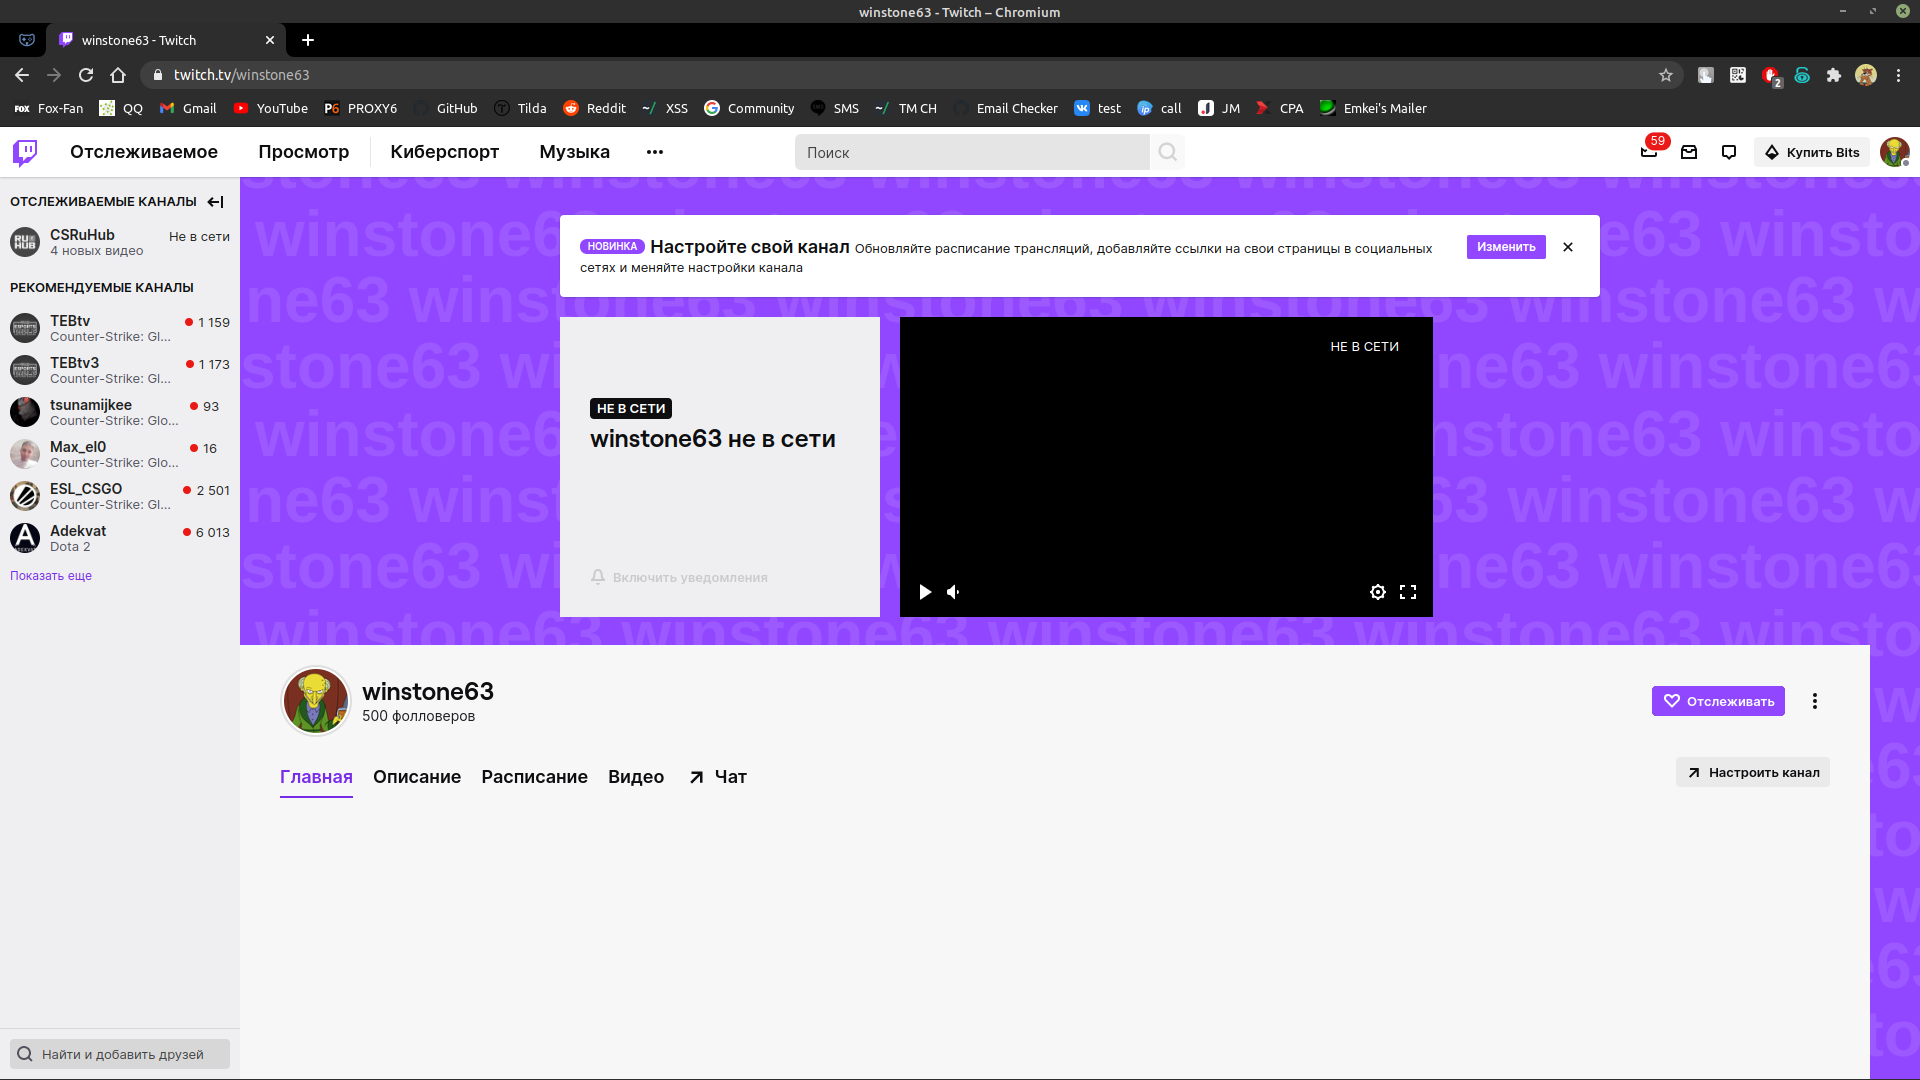Open tsunamijkee channel avatar
Viewport: 1920px width, 1080px height.
(x=25, y=412)
